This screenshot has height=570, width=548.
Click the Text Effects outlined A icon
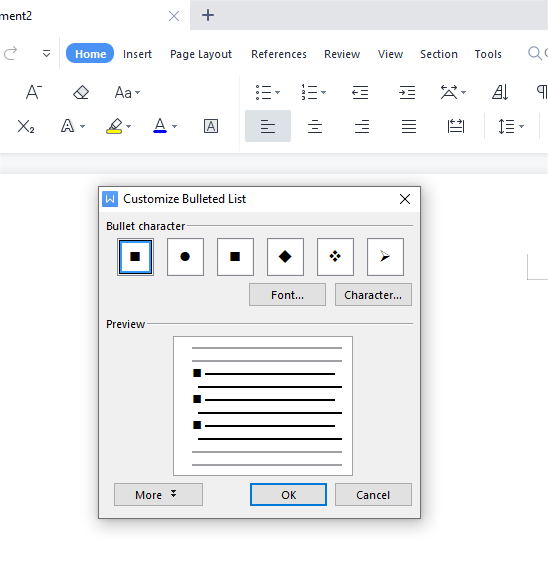[67, 126]
